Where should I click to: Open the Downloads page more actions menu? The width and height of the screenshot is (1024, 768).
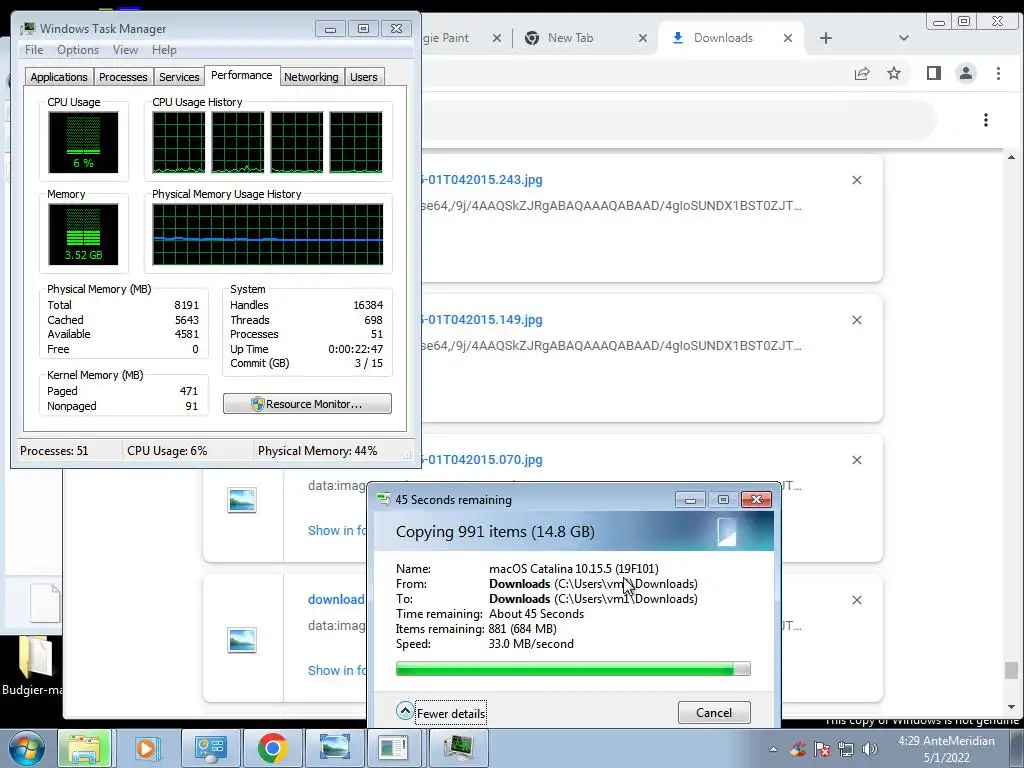pyautogui.click(x=985, y=120)
